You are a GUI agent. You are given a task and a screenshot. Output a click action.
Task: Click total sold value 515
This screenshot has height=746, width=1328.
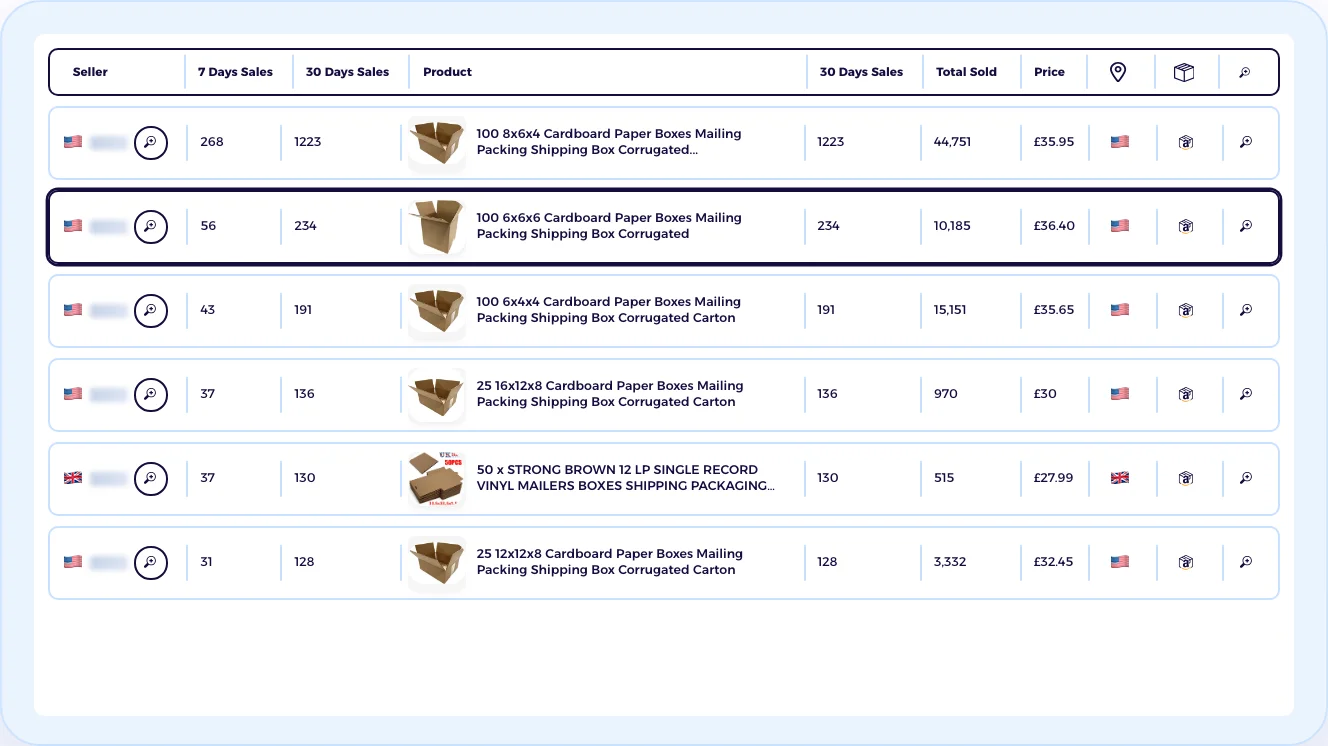pos(944,478)
